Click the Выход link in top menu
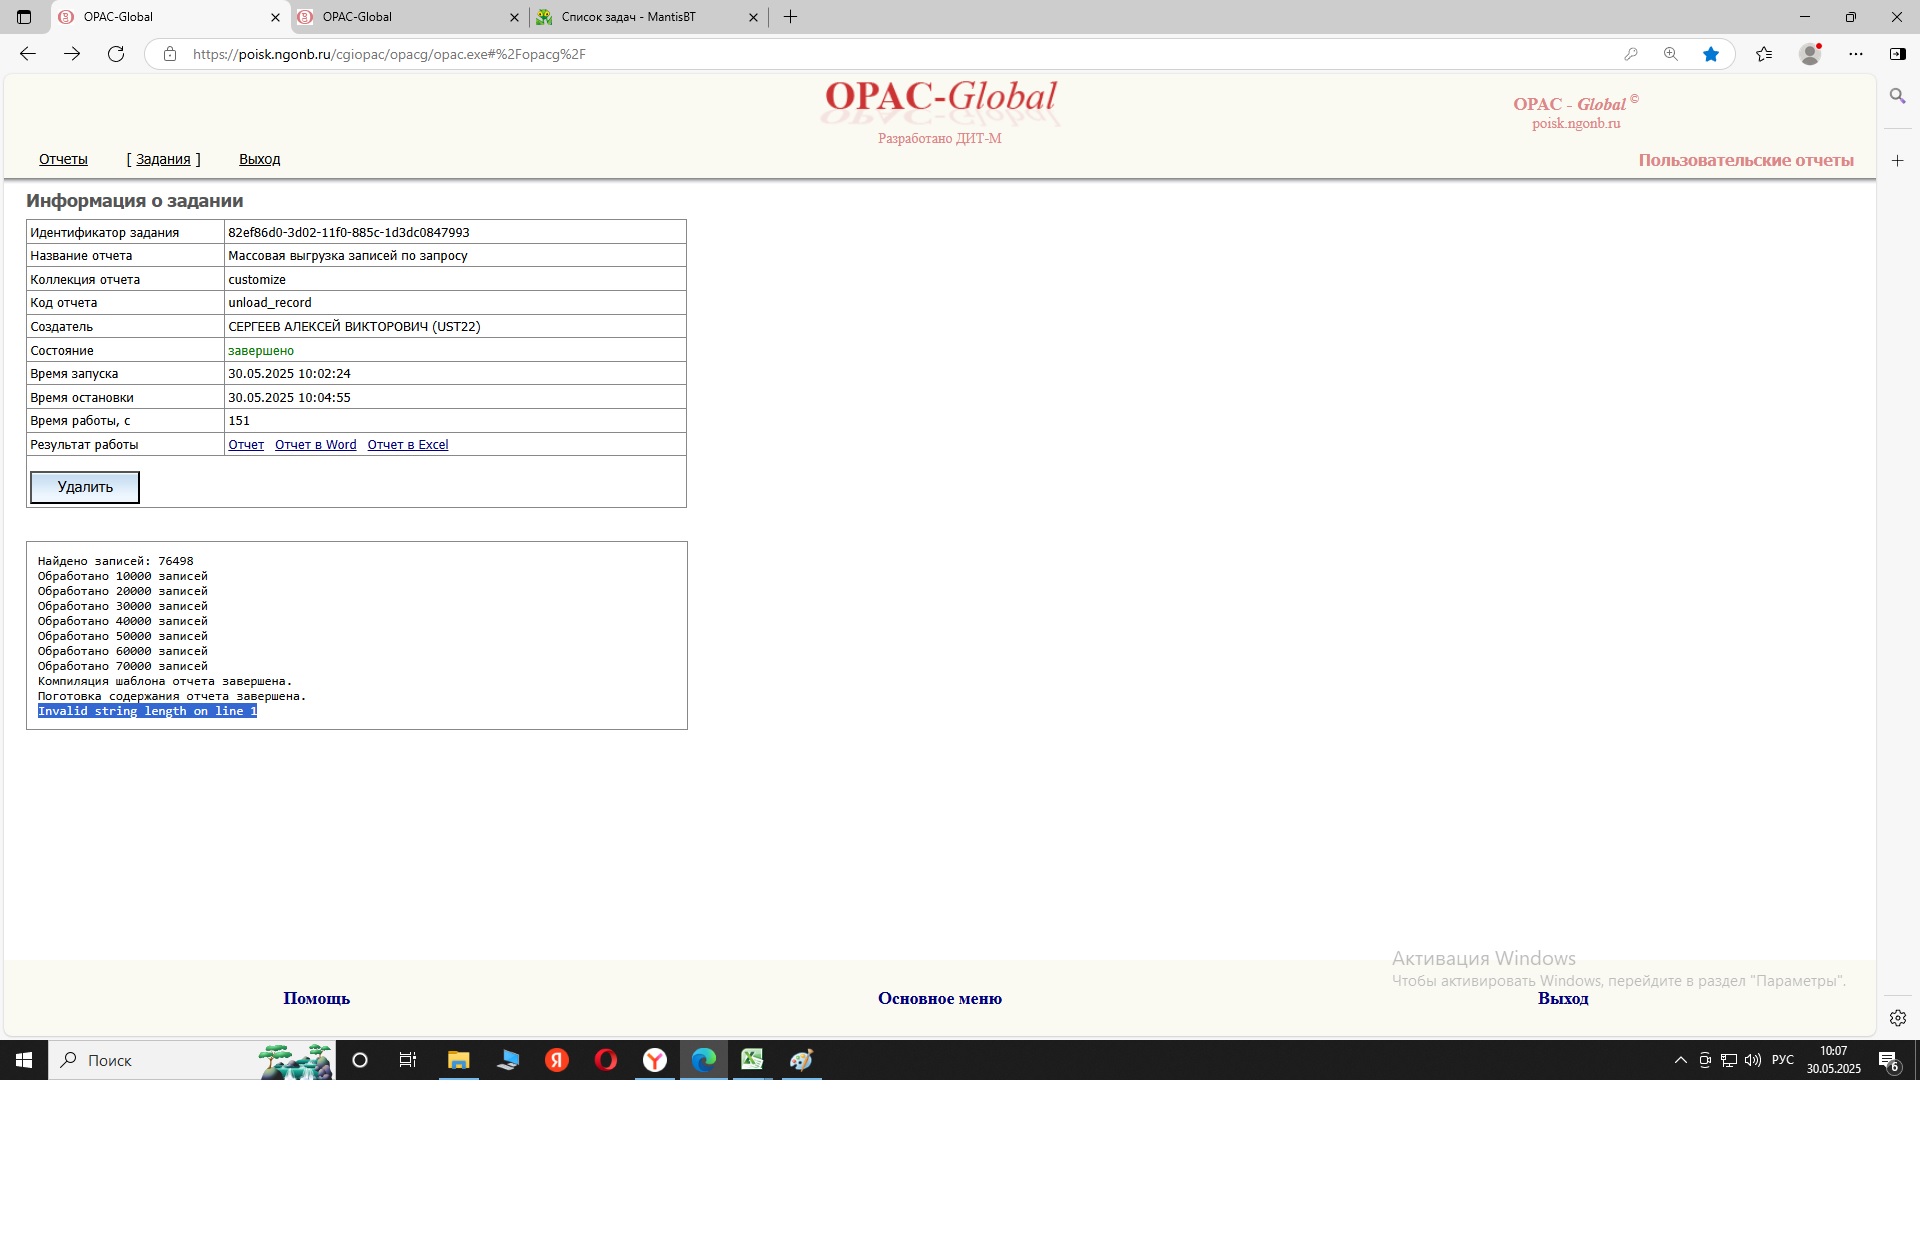The image size is (1920, 1238). click(259, 159)
